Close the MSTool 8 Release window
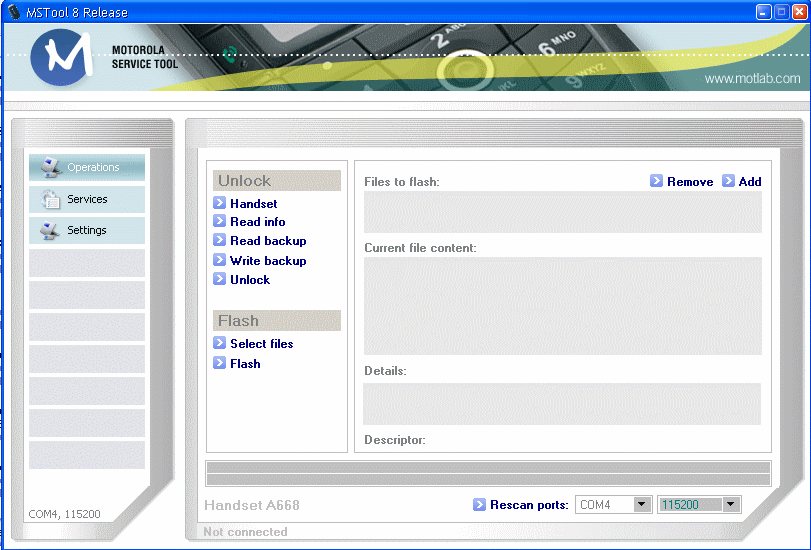 pyautogui.click(x=800, y=12)
